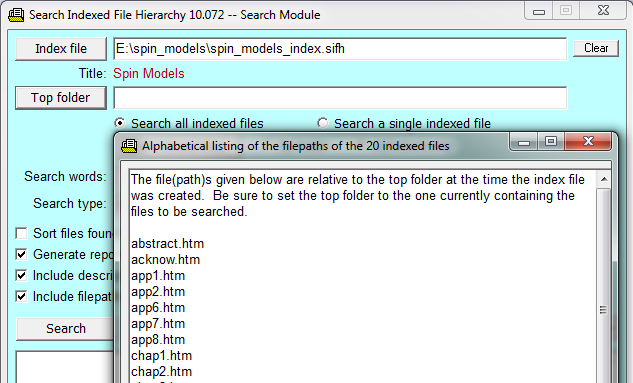
Task: Click the Top folder button
Action: point(61,98)
